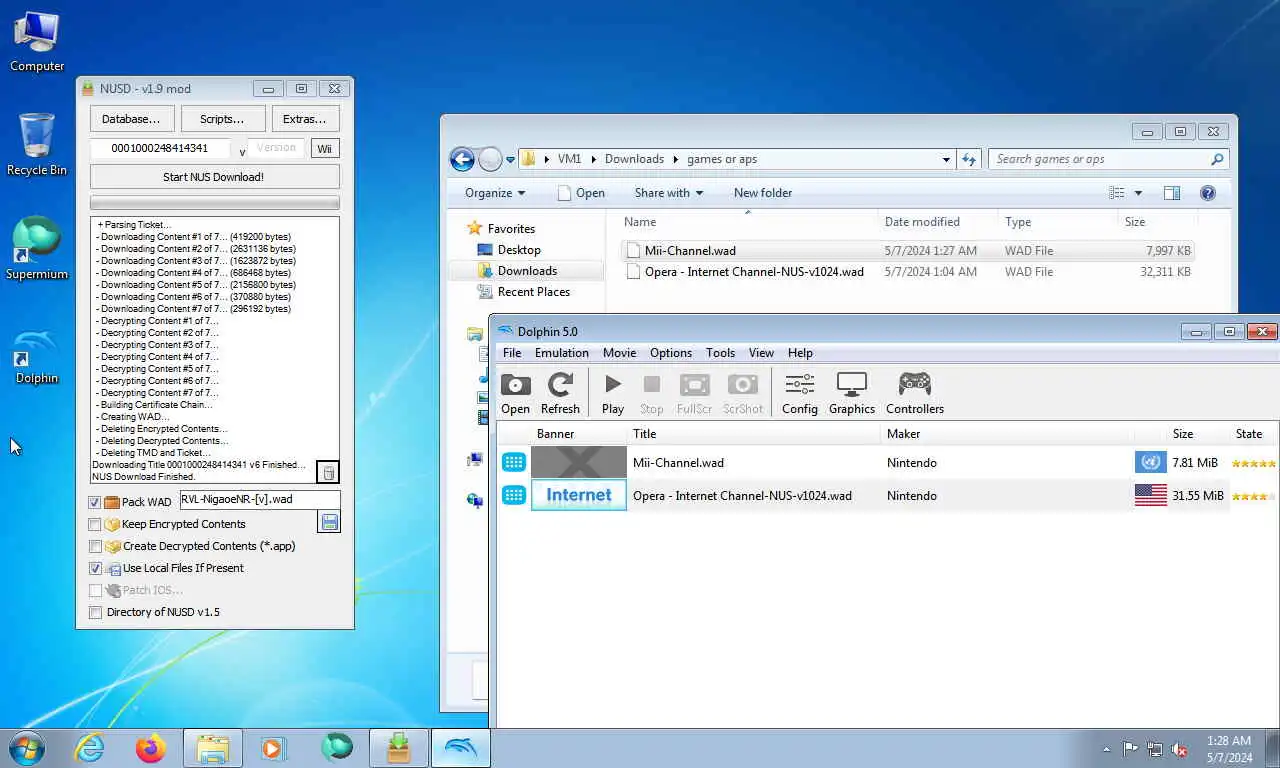Click the Search games or aps box
Screen dimensions: 1280x768
tap(1109, 159)
